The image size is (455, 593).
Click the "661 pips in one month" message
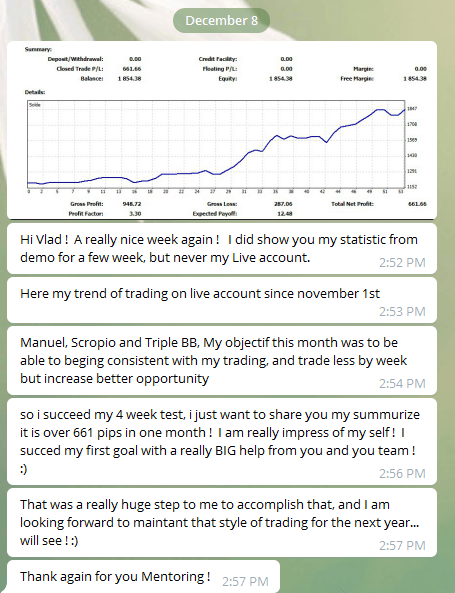click(x=222, y=441)
